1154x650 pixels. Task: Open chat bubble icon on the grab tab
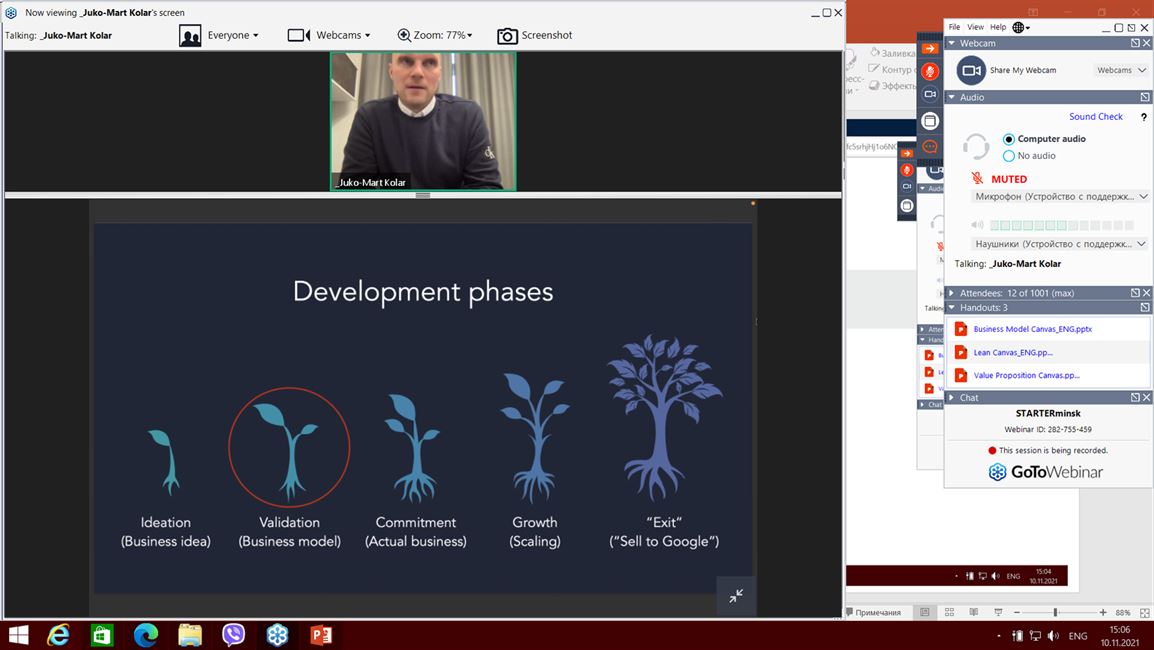pyautogui.click(x=930, y=146)
